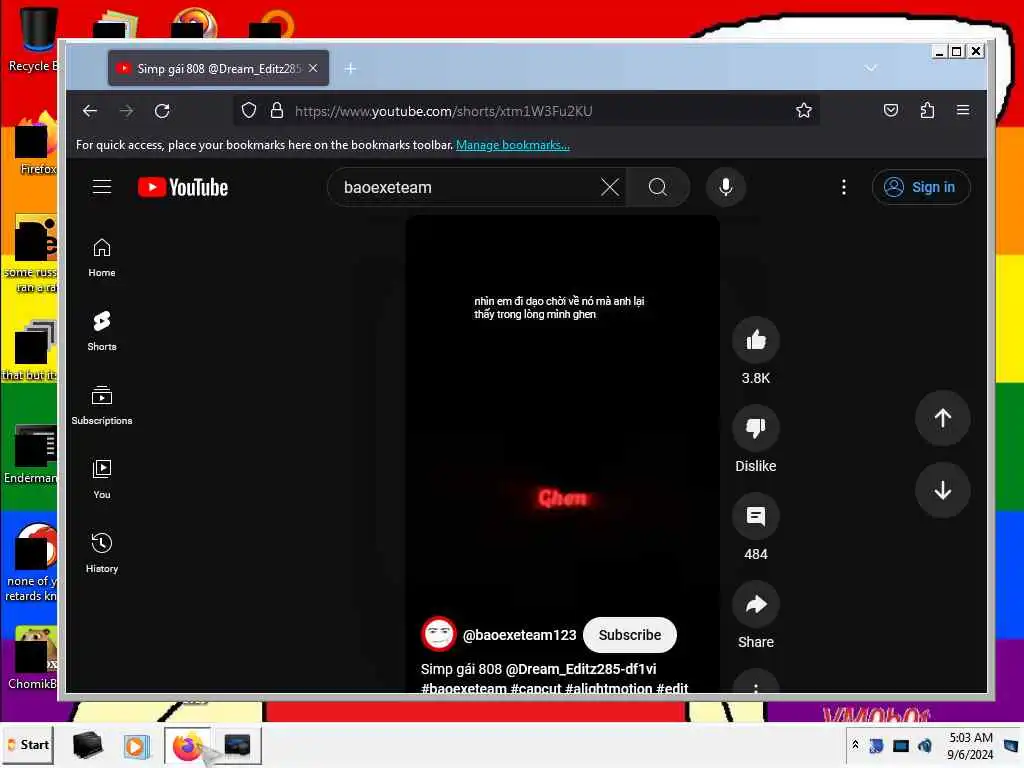Subscribe to baoexeteam123

[x=630, y=635]
